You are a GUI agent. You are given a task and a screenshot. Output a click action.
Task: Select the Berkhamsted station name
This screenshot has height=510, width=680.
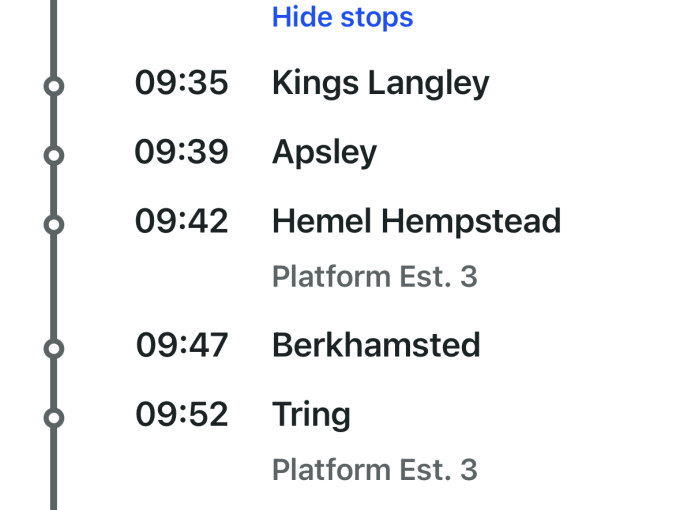coord(376,346)
